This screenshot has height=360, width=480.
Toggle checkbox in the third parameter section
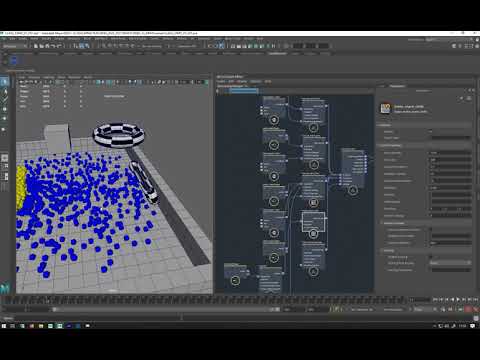[430, 229]
